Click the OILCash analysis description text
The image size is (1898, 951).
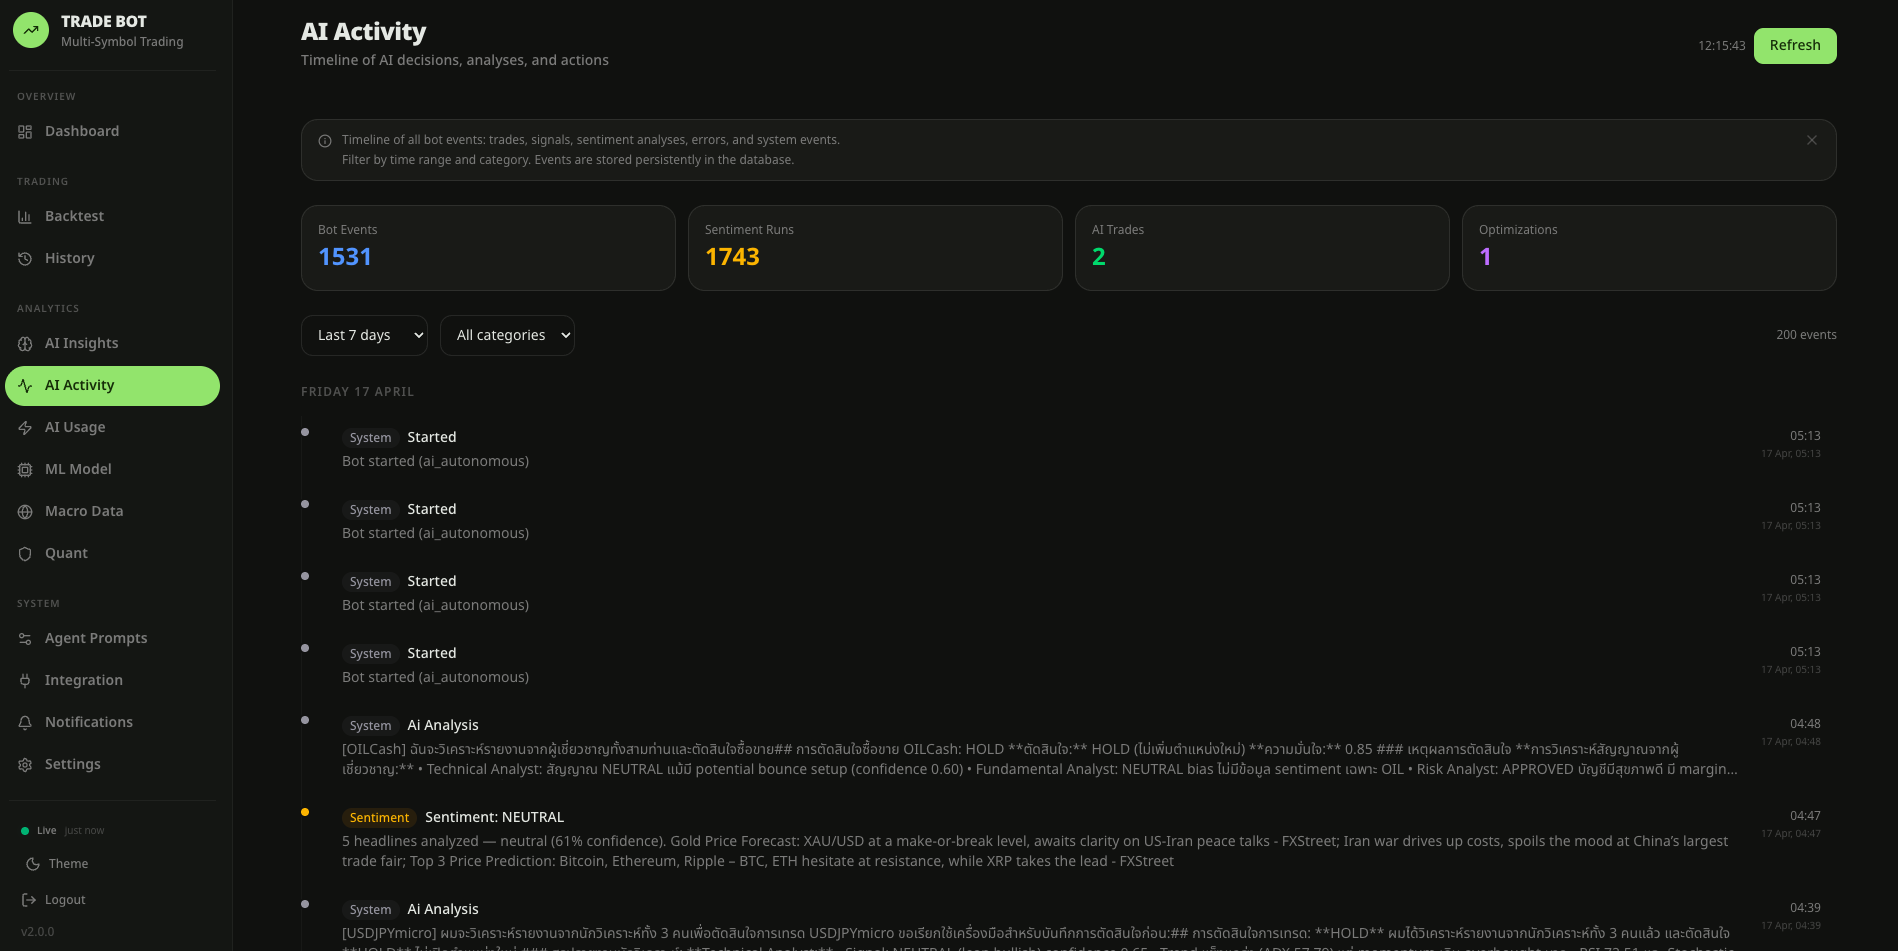pyautogui.click(x=1040, y=760)
